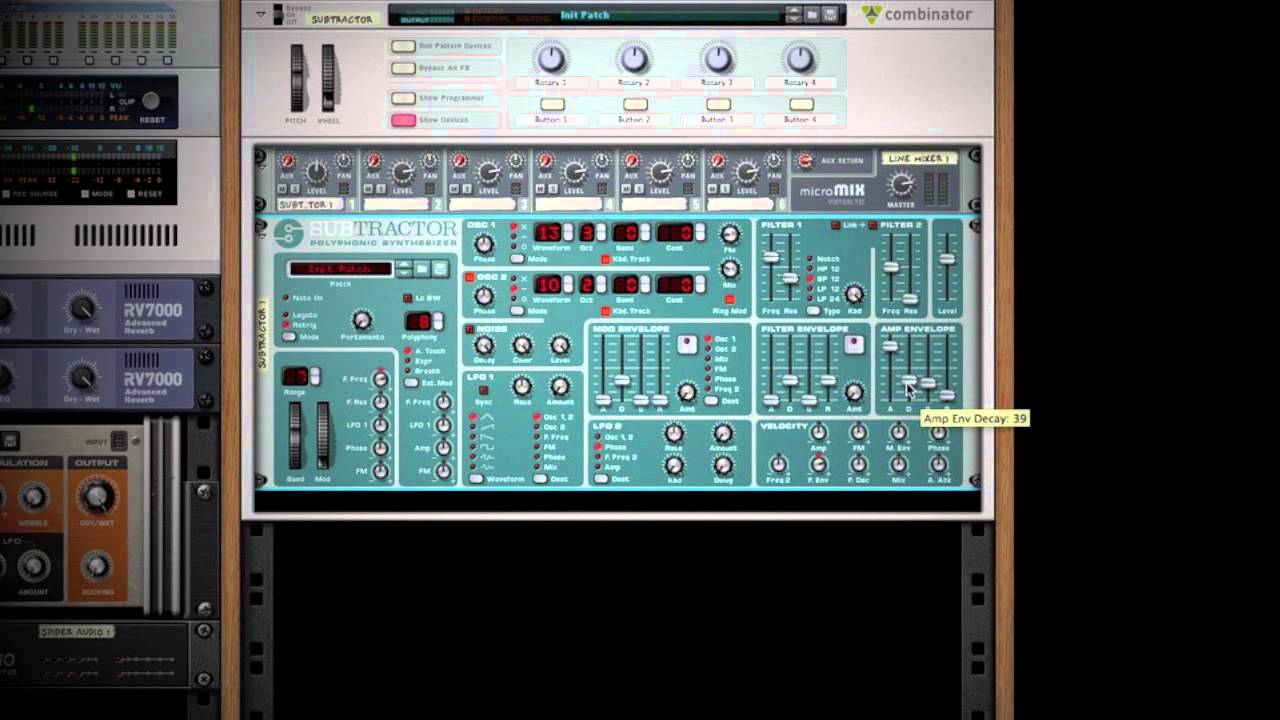Click oscillator Mix knob

730,269
